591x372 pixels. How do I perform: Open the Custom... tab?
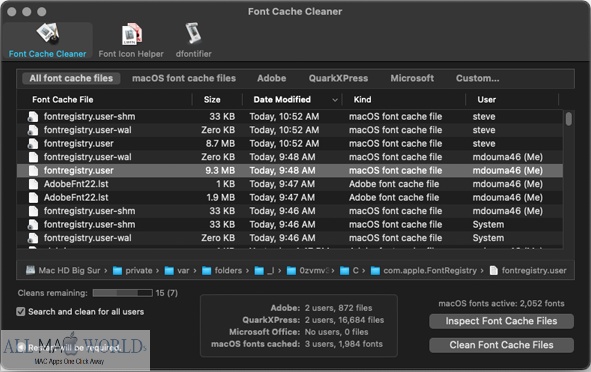(x=478, y=78)
